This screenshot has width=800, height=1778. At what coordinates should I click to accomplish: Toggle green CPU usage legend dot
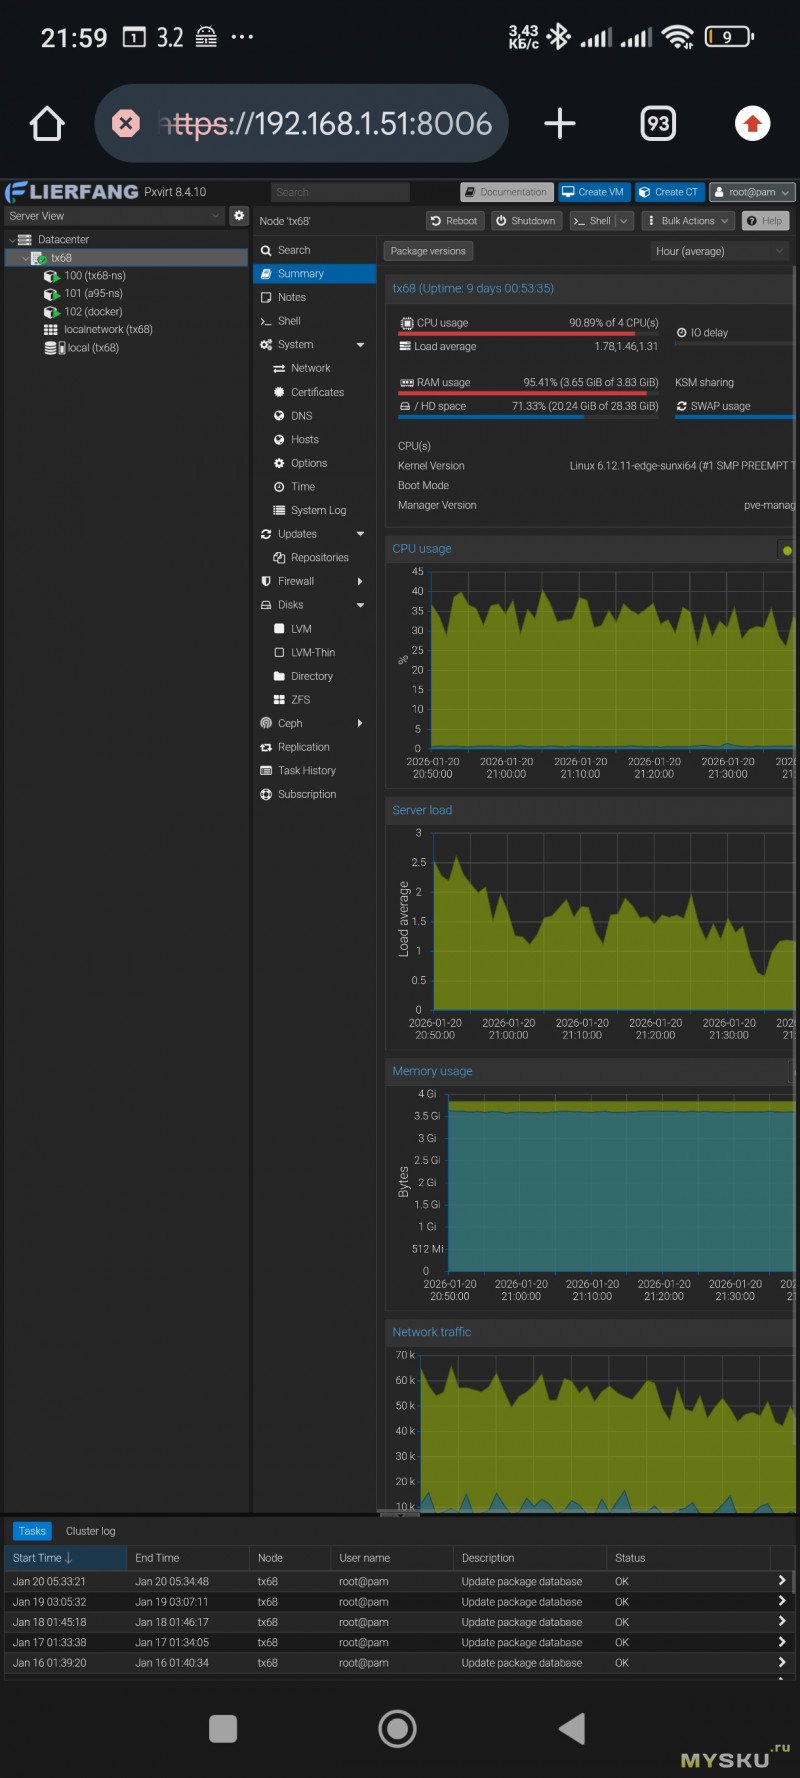coord(787,550)
